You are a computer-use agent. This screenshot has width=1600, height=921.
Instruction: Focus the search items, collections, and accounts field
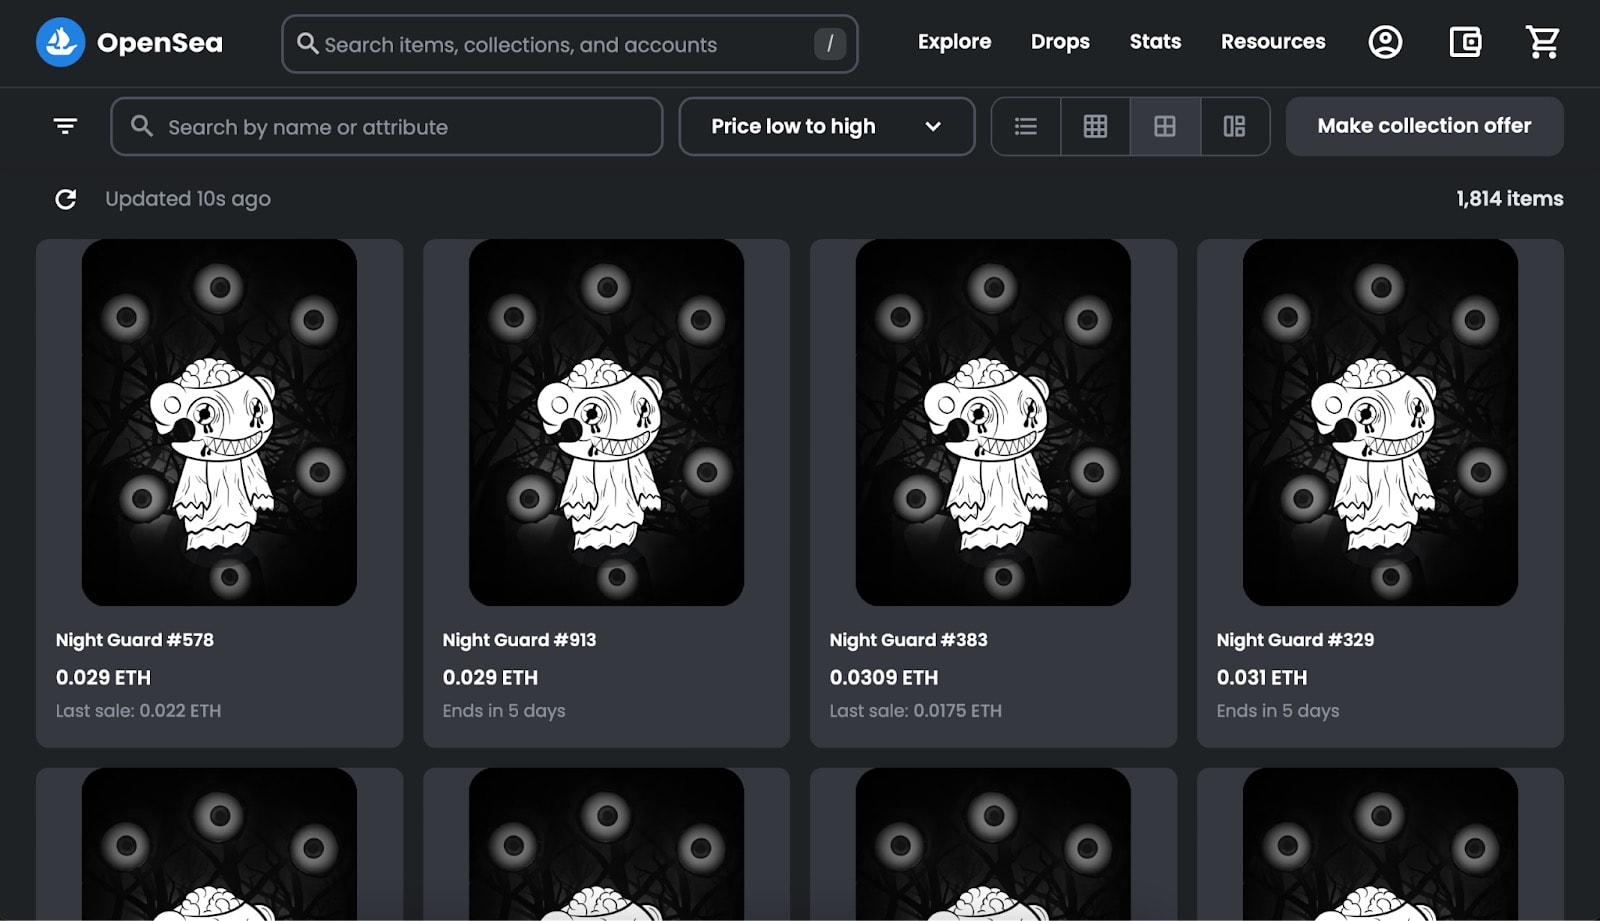pos(570,44)
